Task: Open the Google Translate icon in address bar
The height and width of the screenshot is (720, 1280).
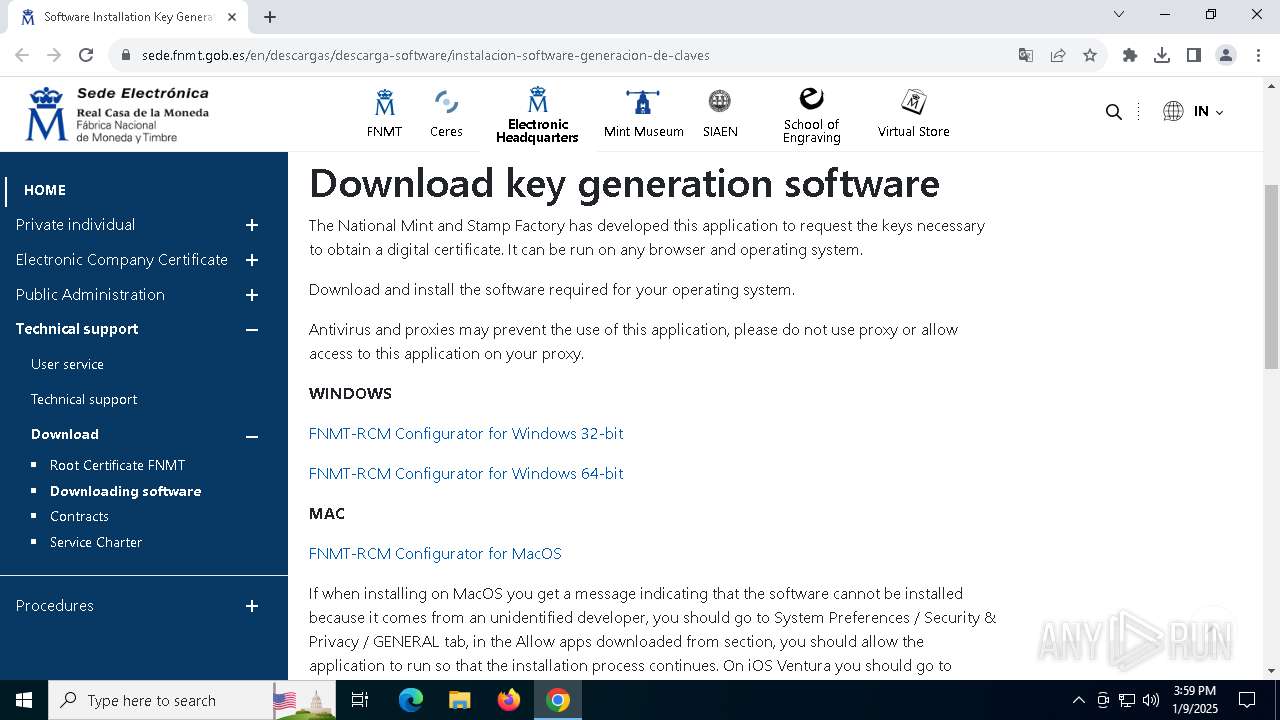Action: (1026, 55)
